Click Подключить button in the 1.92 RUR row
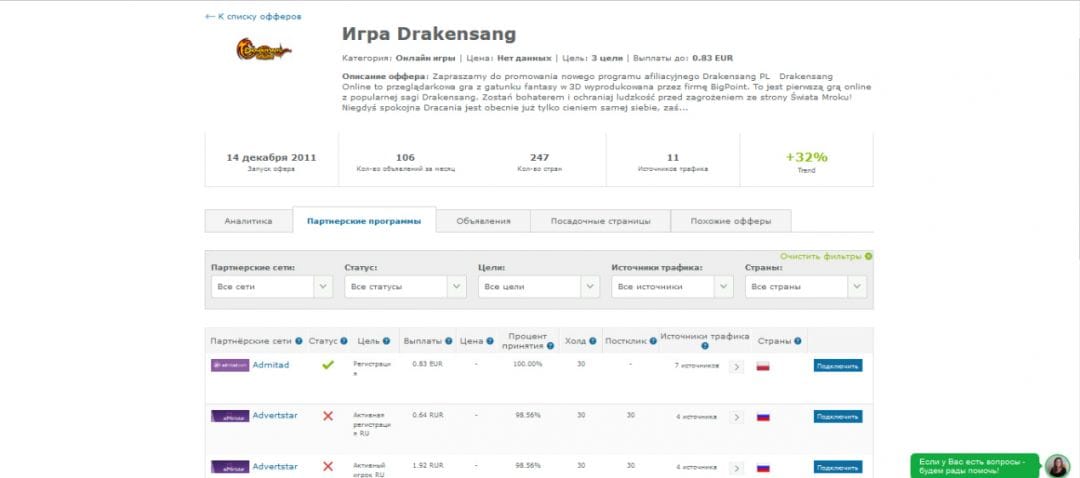 click(838, 467)
